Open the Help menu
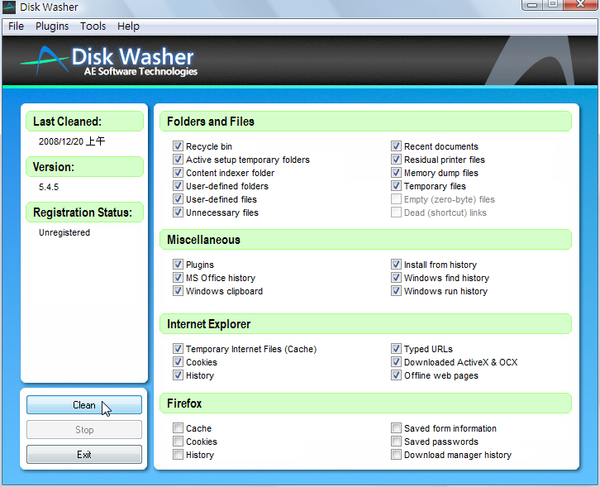 (x=128, y=26)
